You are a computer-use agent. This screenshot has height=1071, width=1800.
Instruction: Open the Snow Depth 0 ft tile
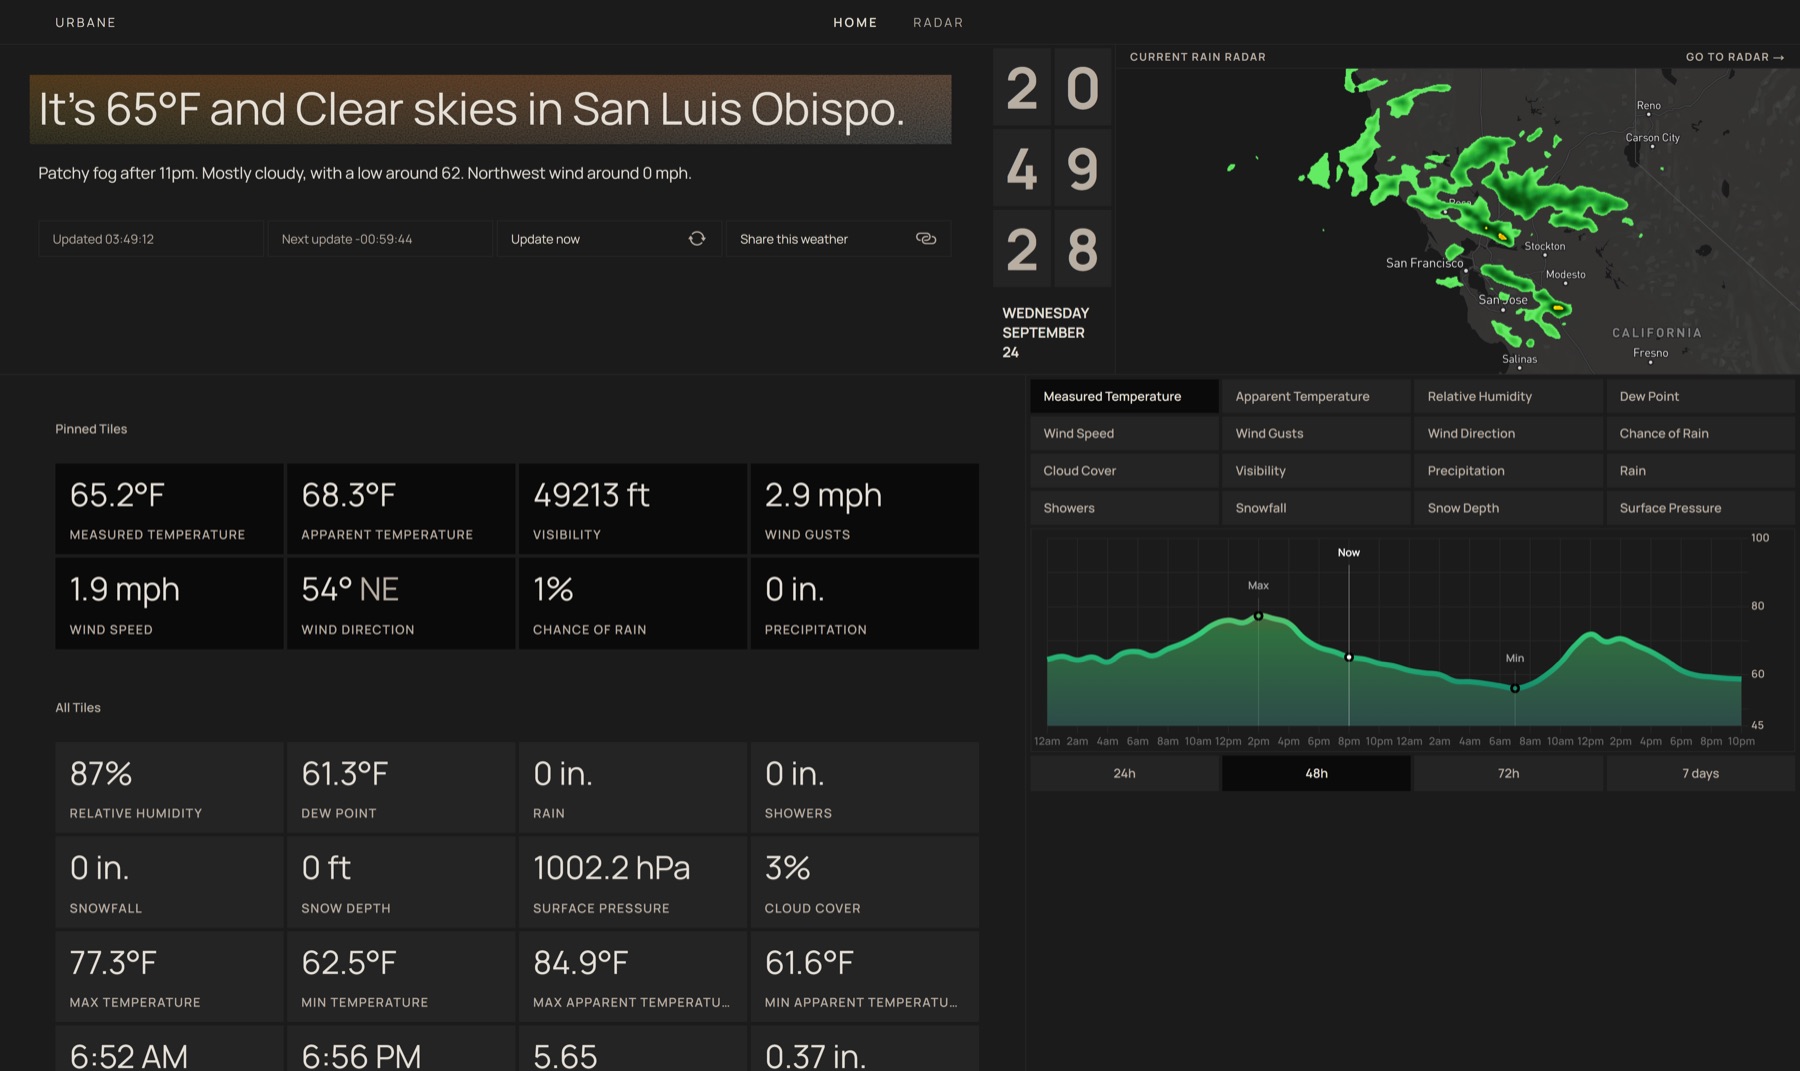(401, 882)
